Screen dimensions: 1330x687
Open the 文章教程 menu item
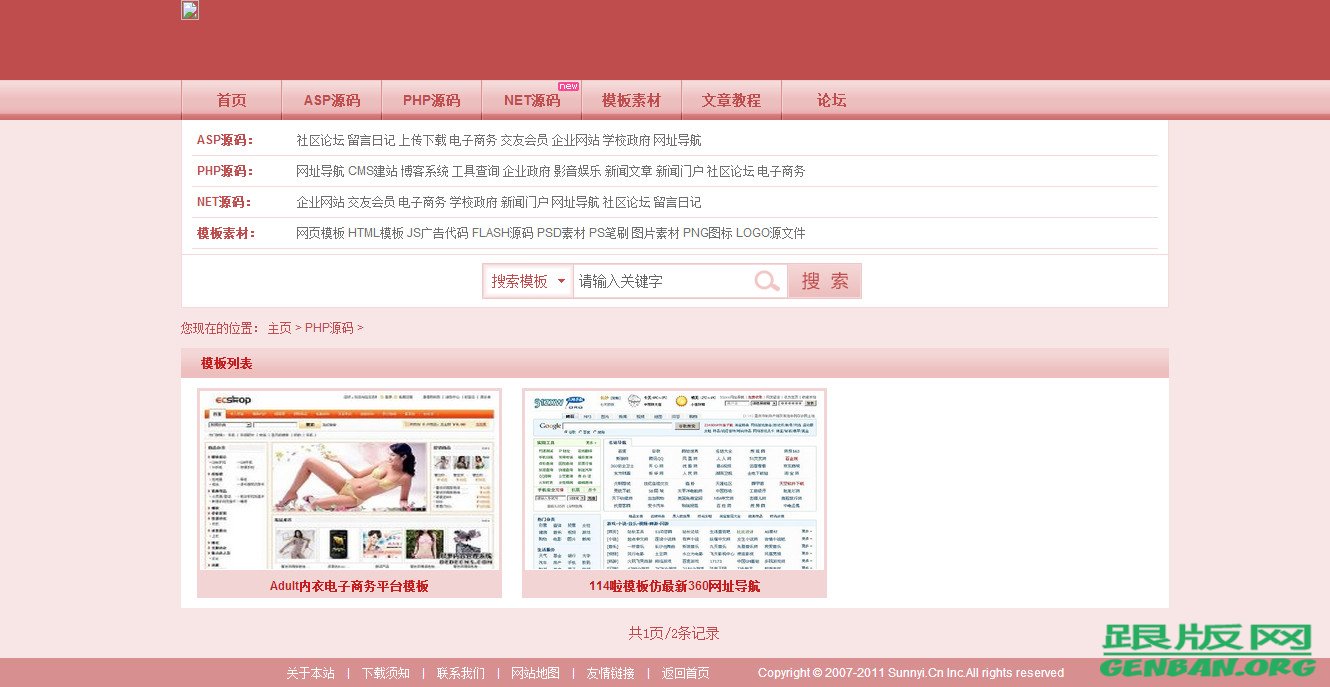pos(731,99)
